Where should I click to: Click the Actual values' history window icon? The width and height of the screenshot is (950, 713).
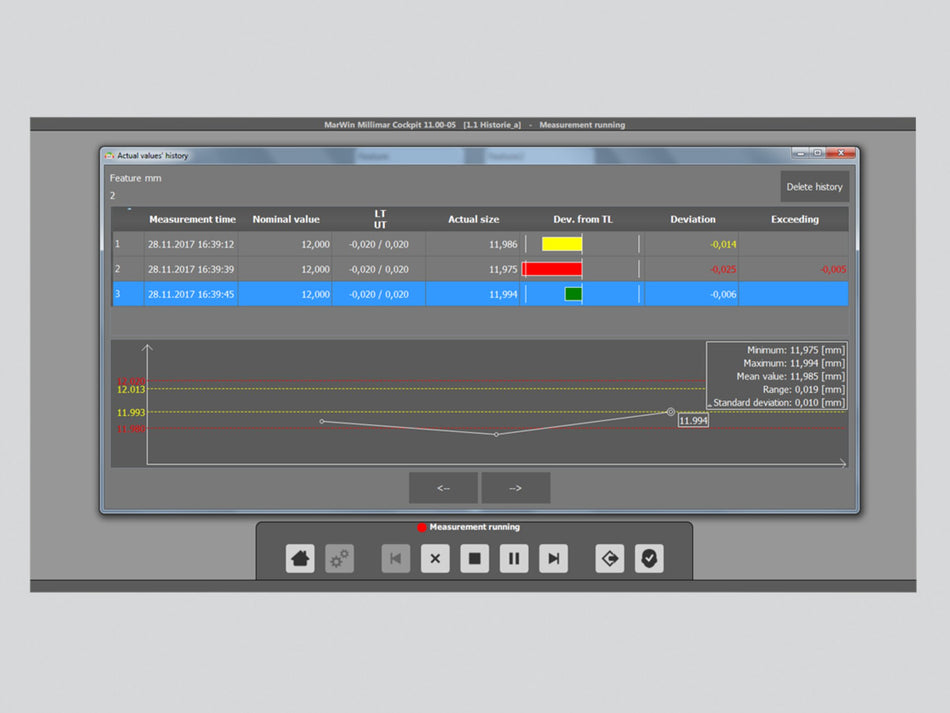click(110, 155)
